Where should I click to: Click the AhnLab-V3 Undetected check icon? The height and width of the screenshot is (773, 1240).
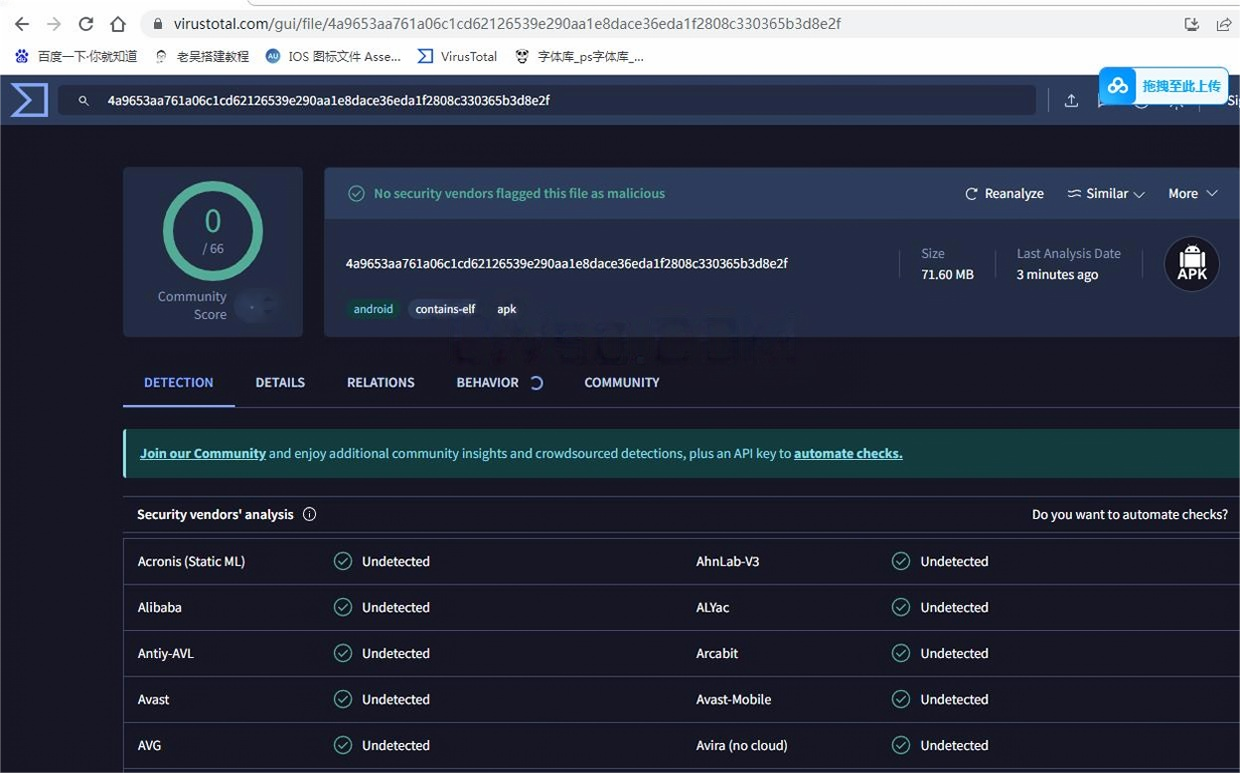901,561
